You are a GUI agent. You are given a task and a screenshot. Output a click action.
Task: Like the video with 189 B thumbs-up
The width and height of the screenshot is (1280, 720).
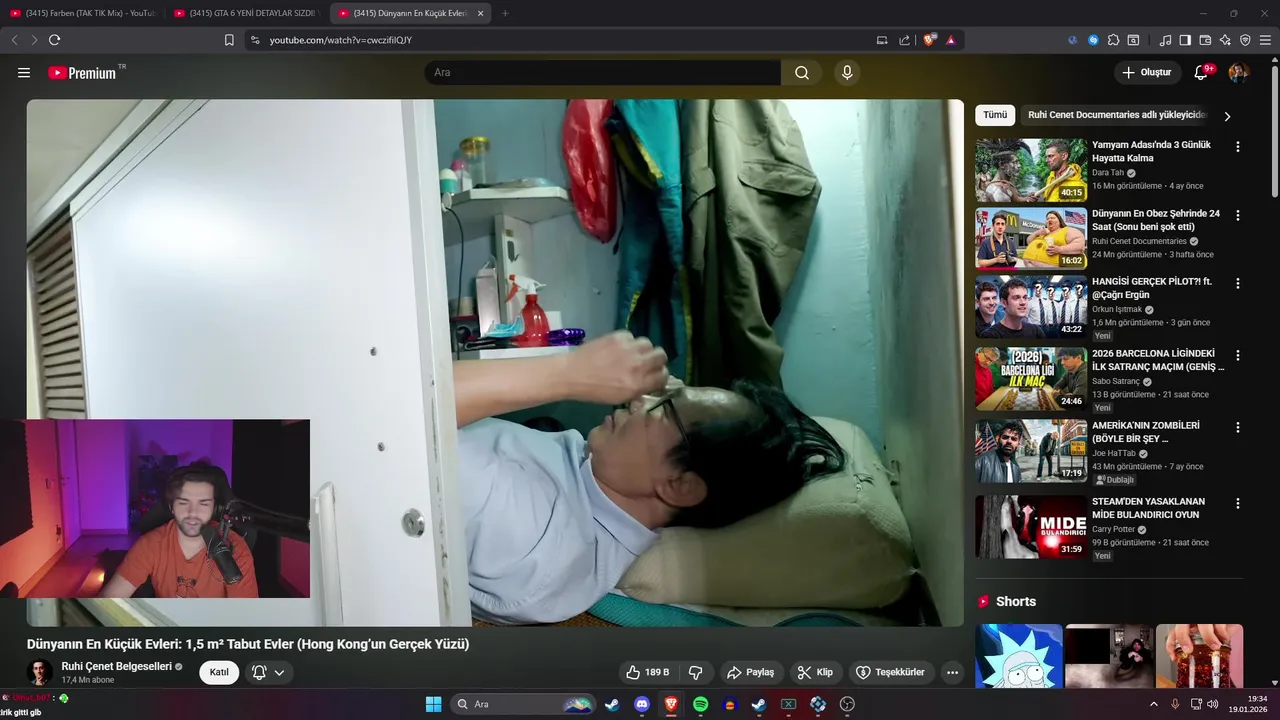(647, 672)
